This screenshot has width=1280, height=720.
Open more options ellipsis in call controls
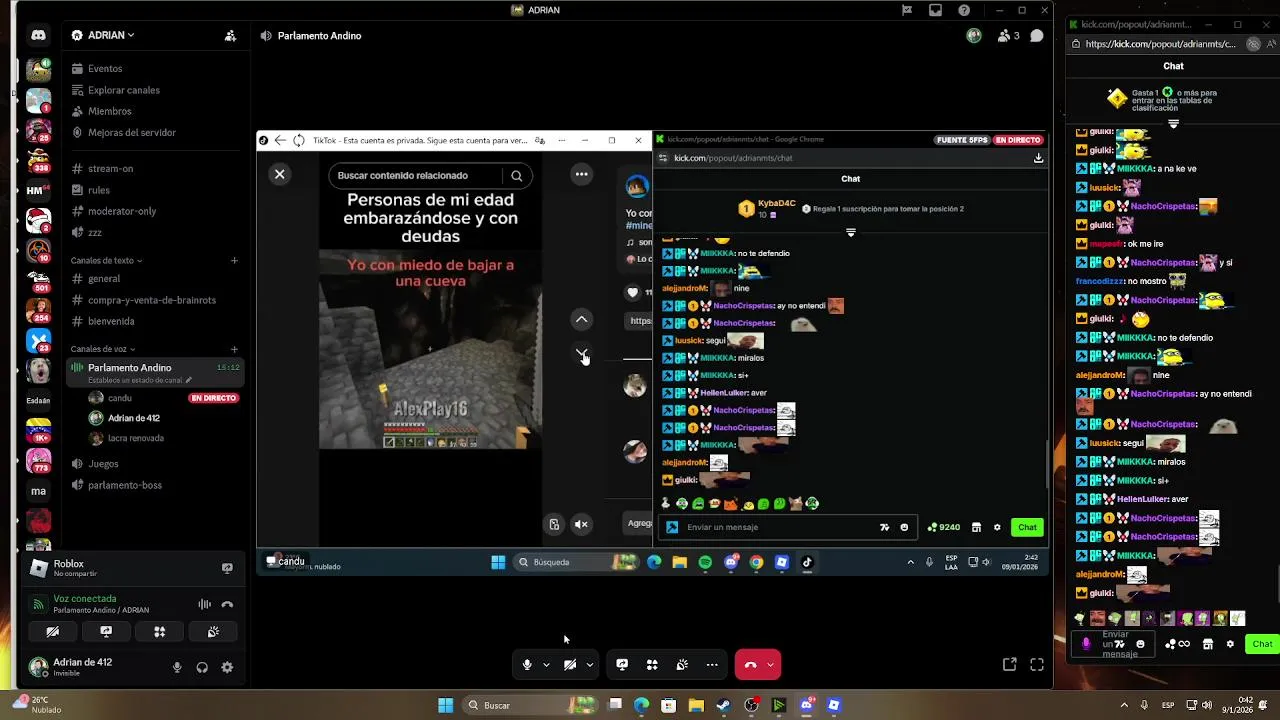tap(712, 664)
